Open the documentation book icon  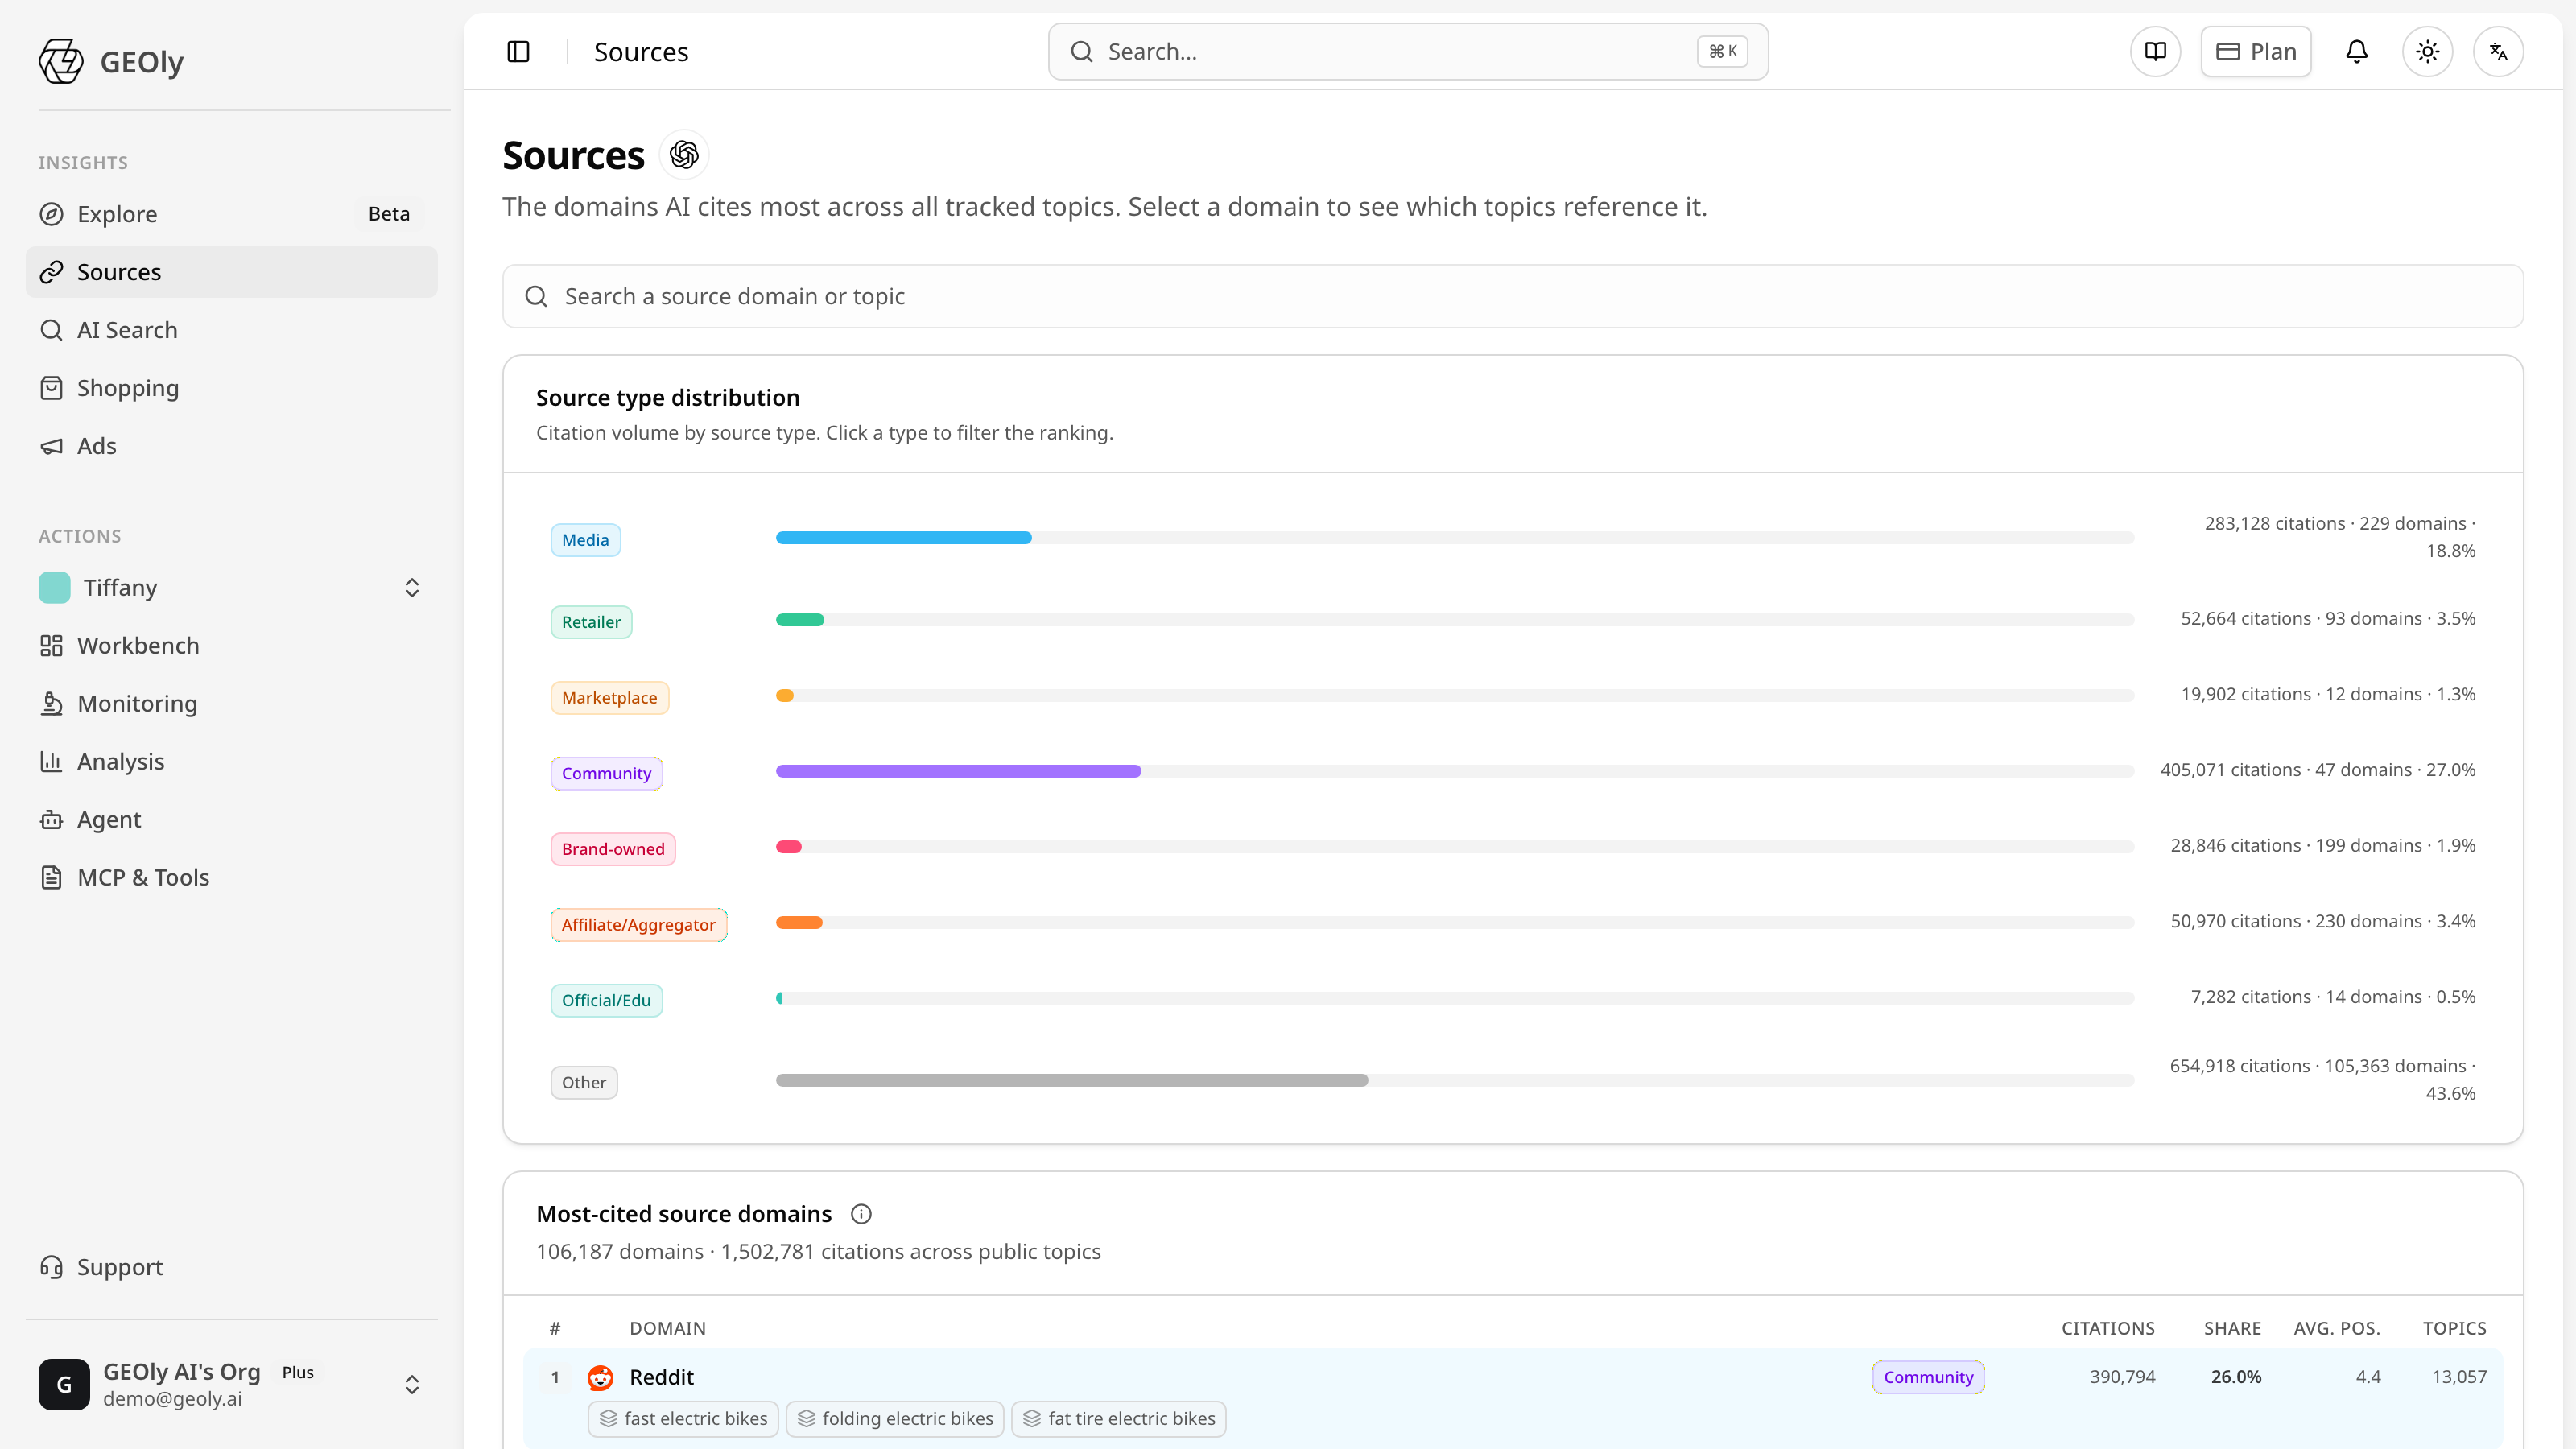pos(2155,51)
